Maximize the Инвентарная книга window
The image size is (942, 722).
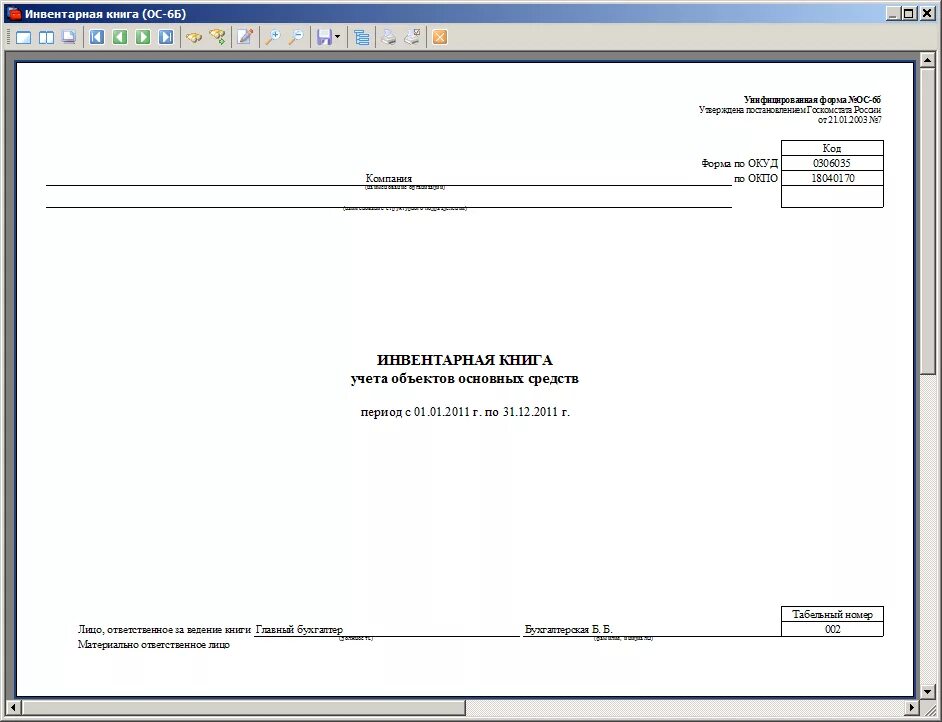coord(909,13)
